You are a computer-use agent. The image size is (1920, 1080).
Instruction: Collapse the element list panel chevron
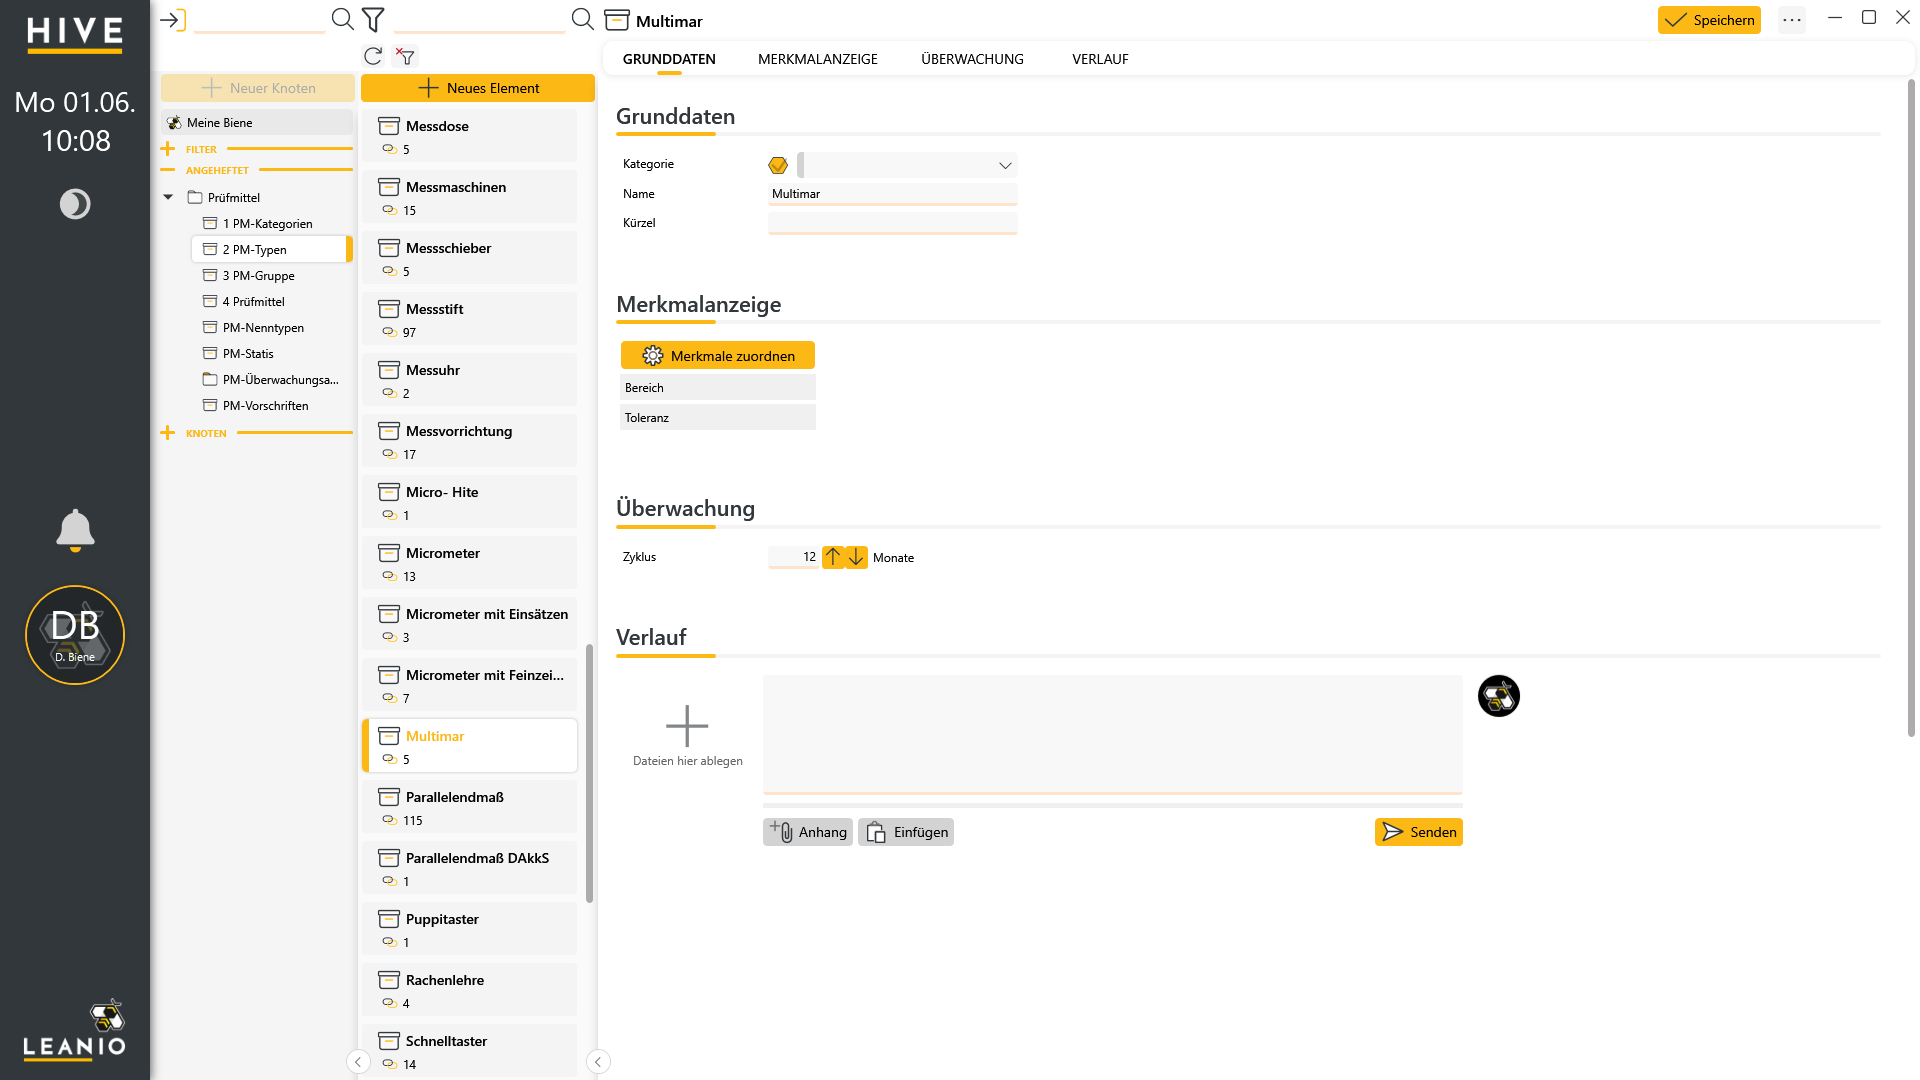tap(598, 1062)
